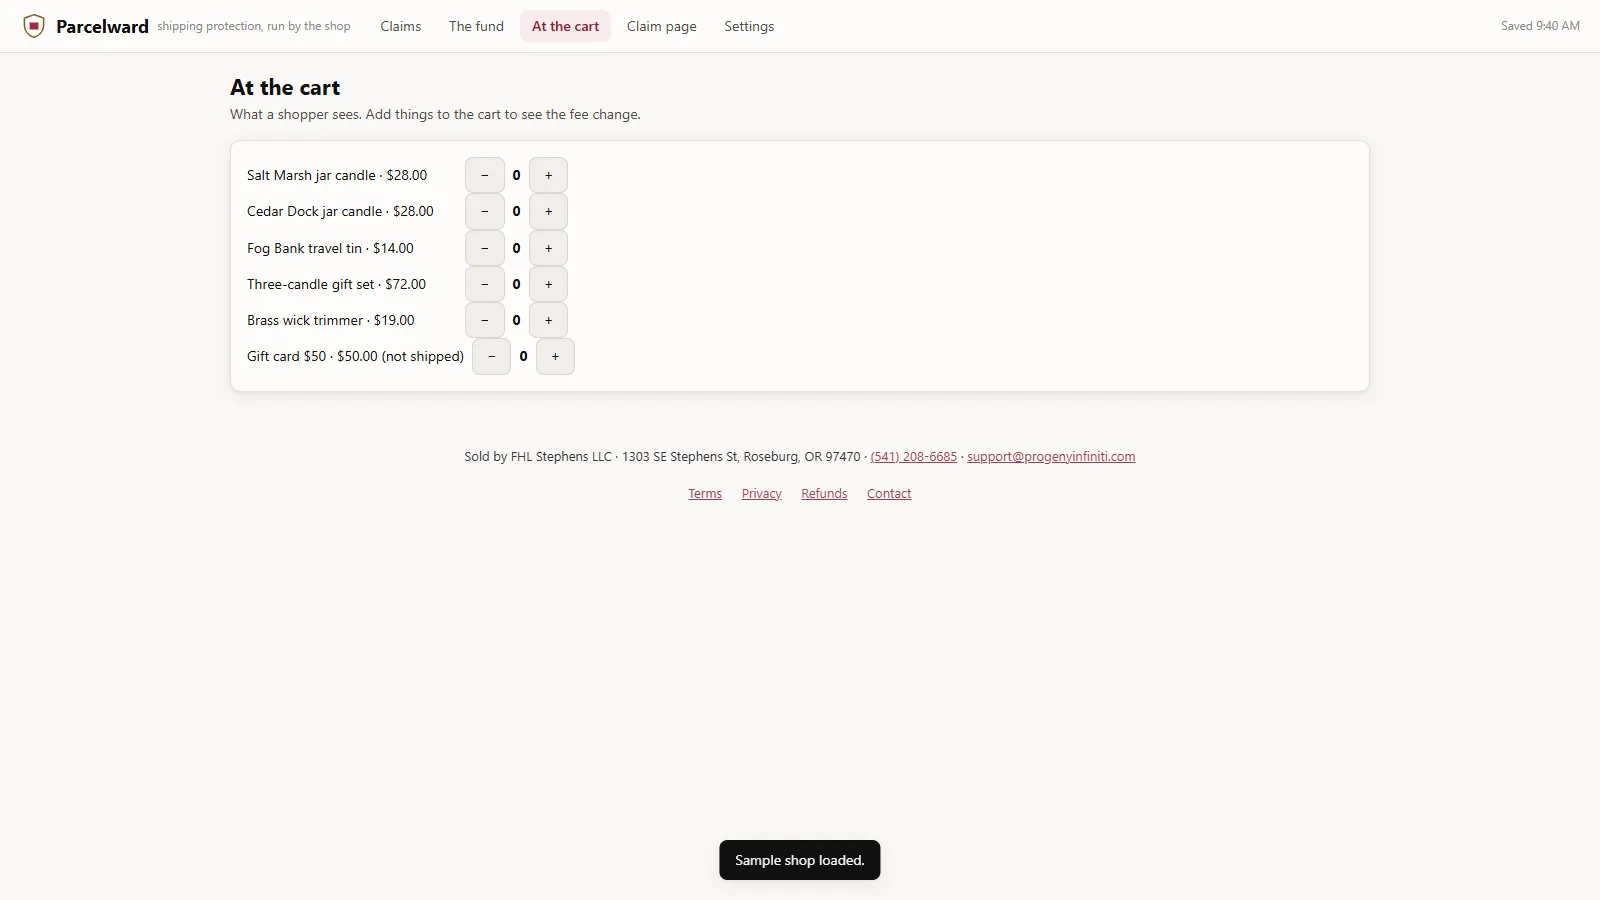This screenshot has width=1600, height=900.
Task: Switch to The fund tab
Action: pos(476,26)
